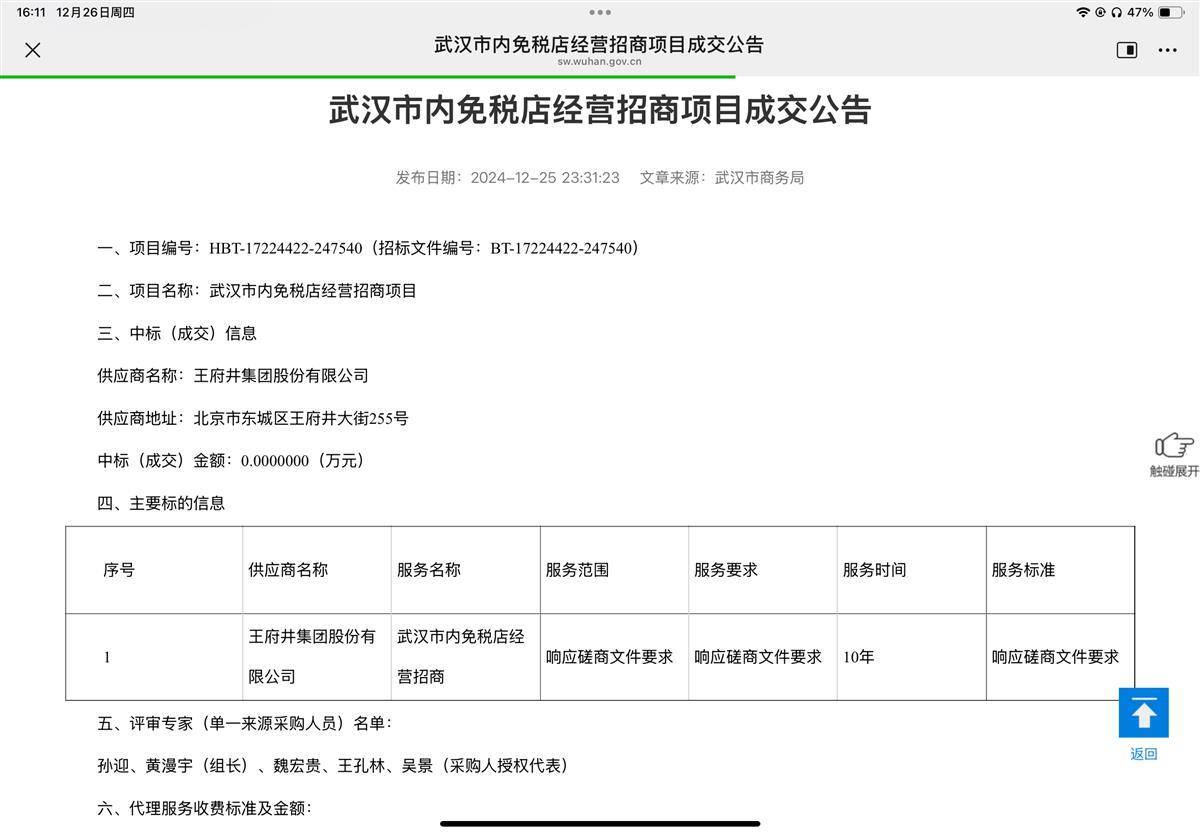
Task: Tap the headphones status icon
Action: pyautogui.click(x=1115, y=12)
